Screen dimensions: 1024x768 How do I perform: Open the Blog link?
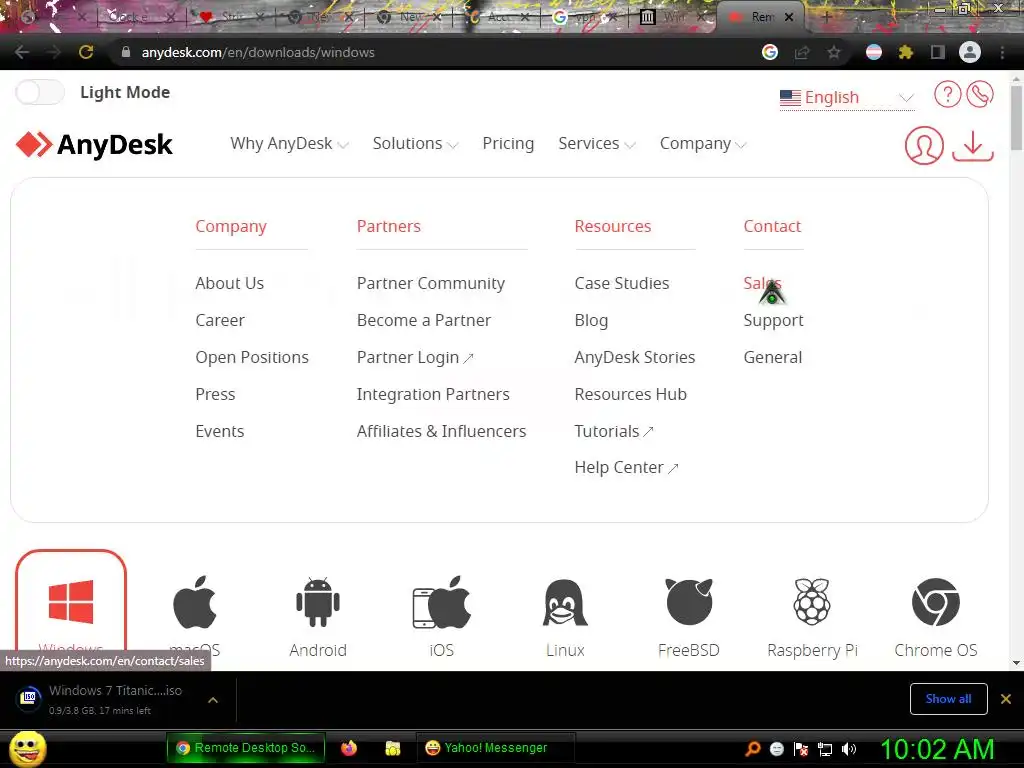[591, 321]
